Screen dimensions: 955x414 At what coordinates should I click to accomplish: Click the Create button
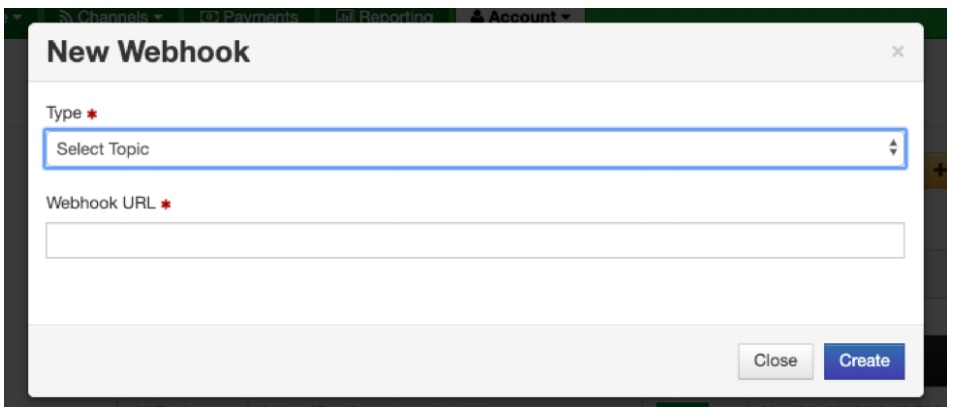coord(864,361)
